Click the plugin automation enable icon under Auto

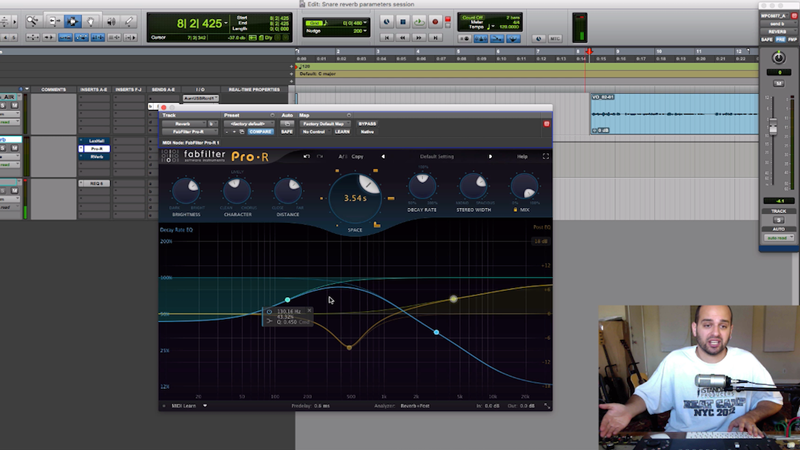tap(287, 124)
